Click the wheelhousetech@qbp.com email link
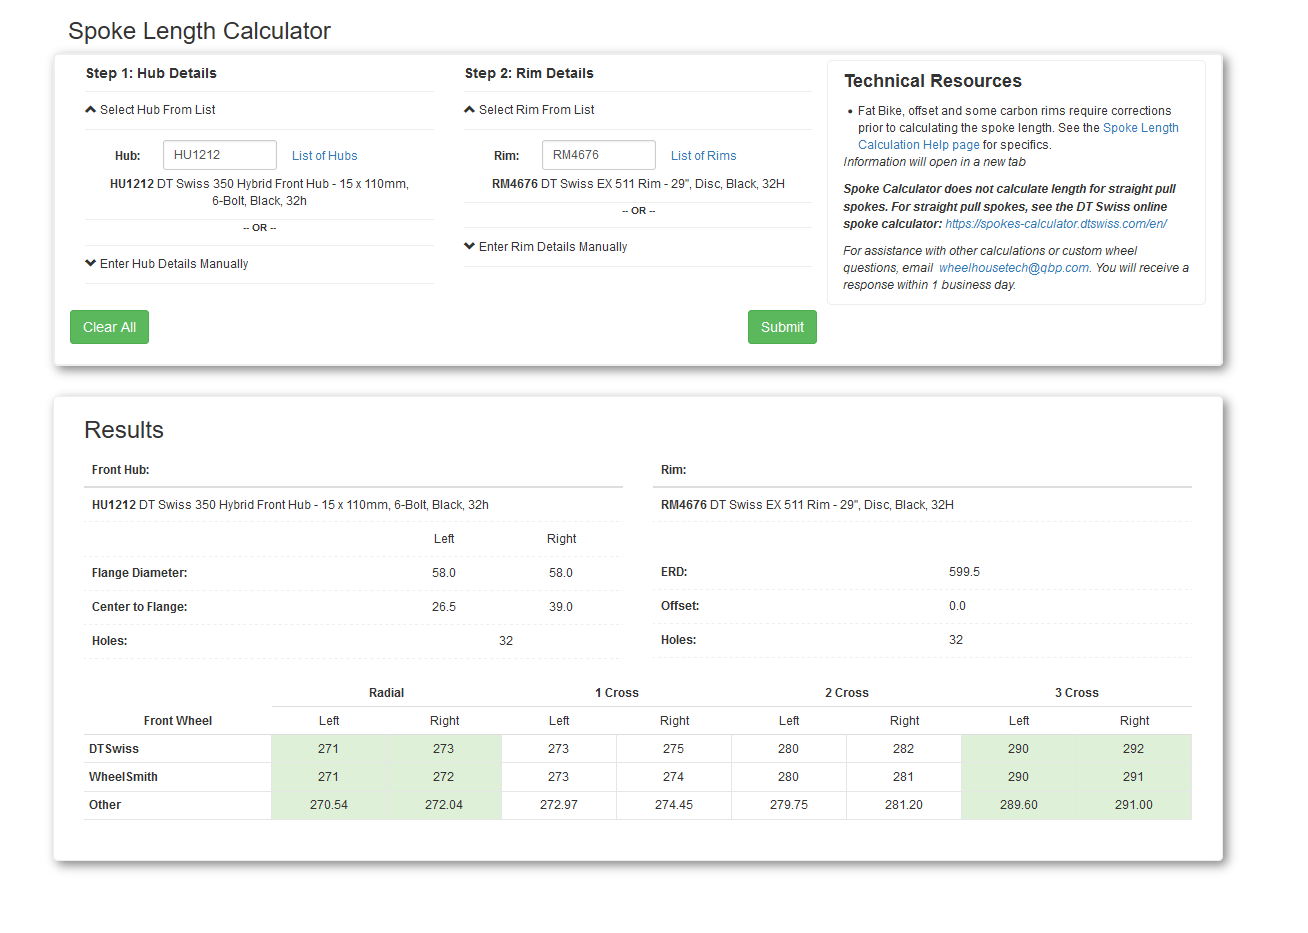 [1014, 268]
